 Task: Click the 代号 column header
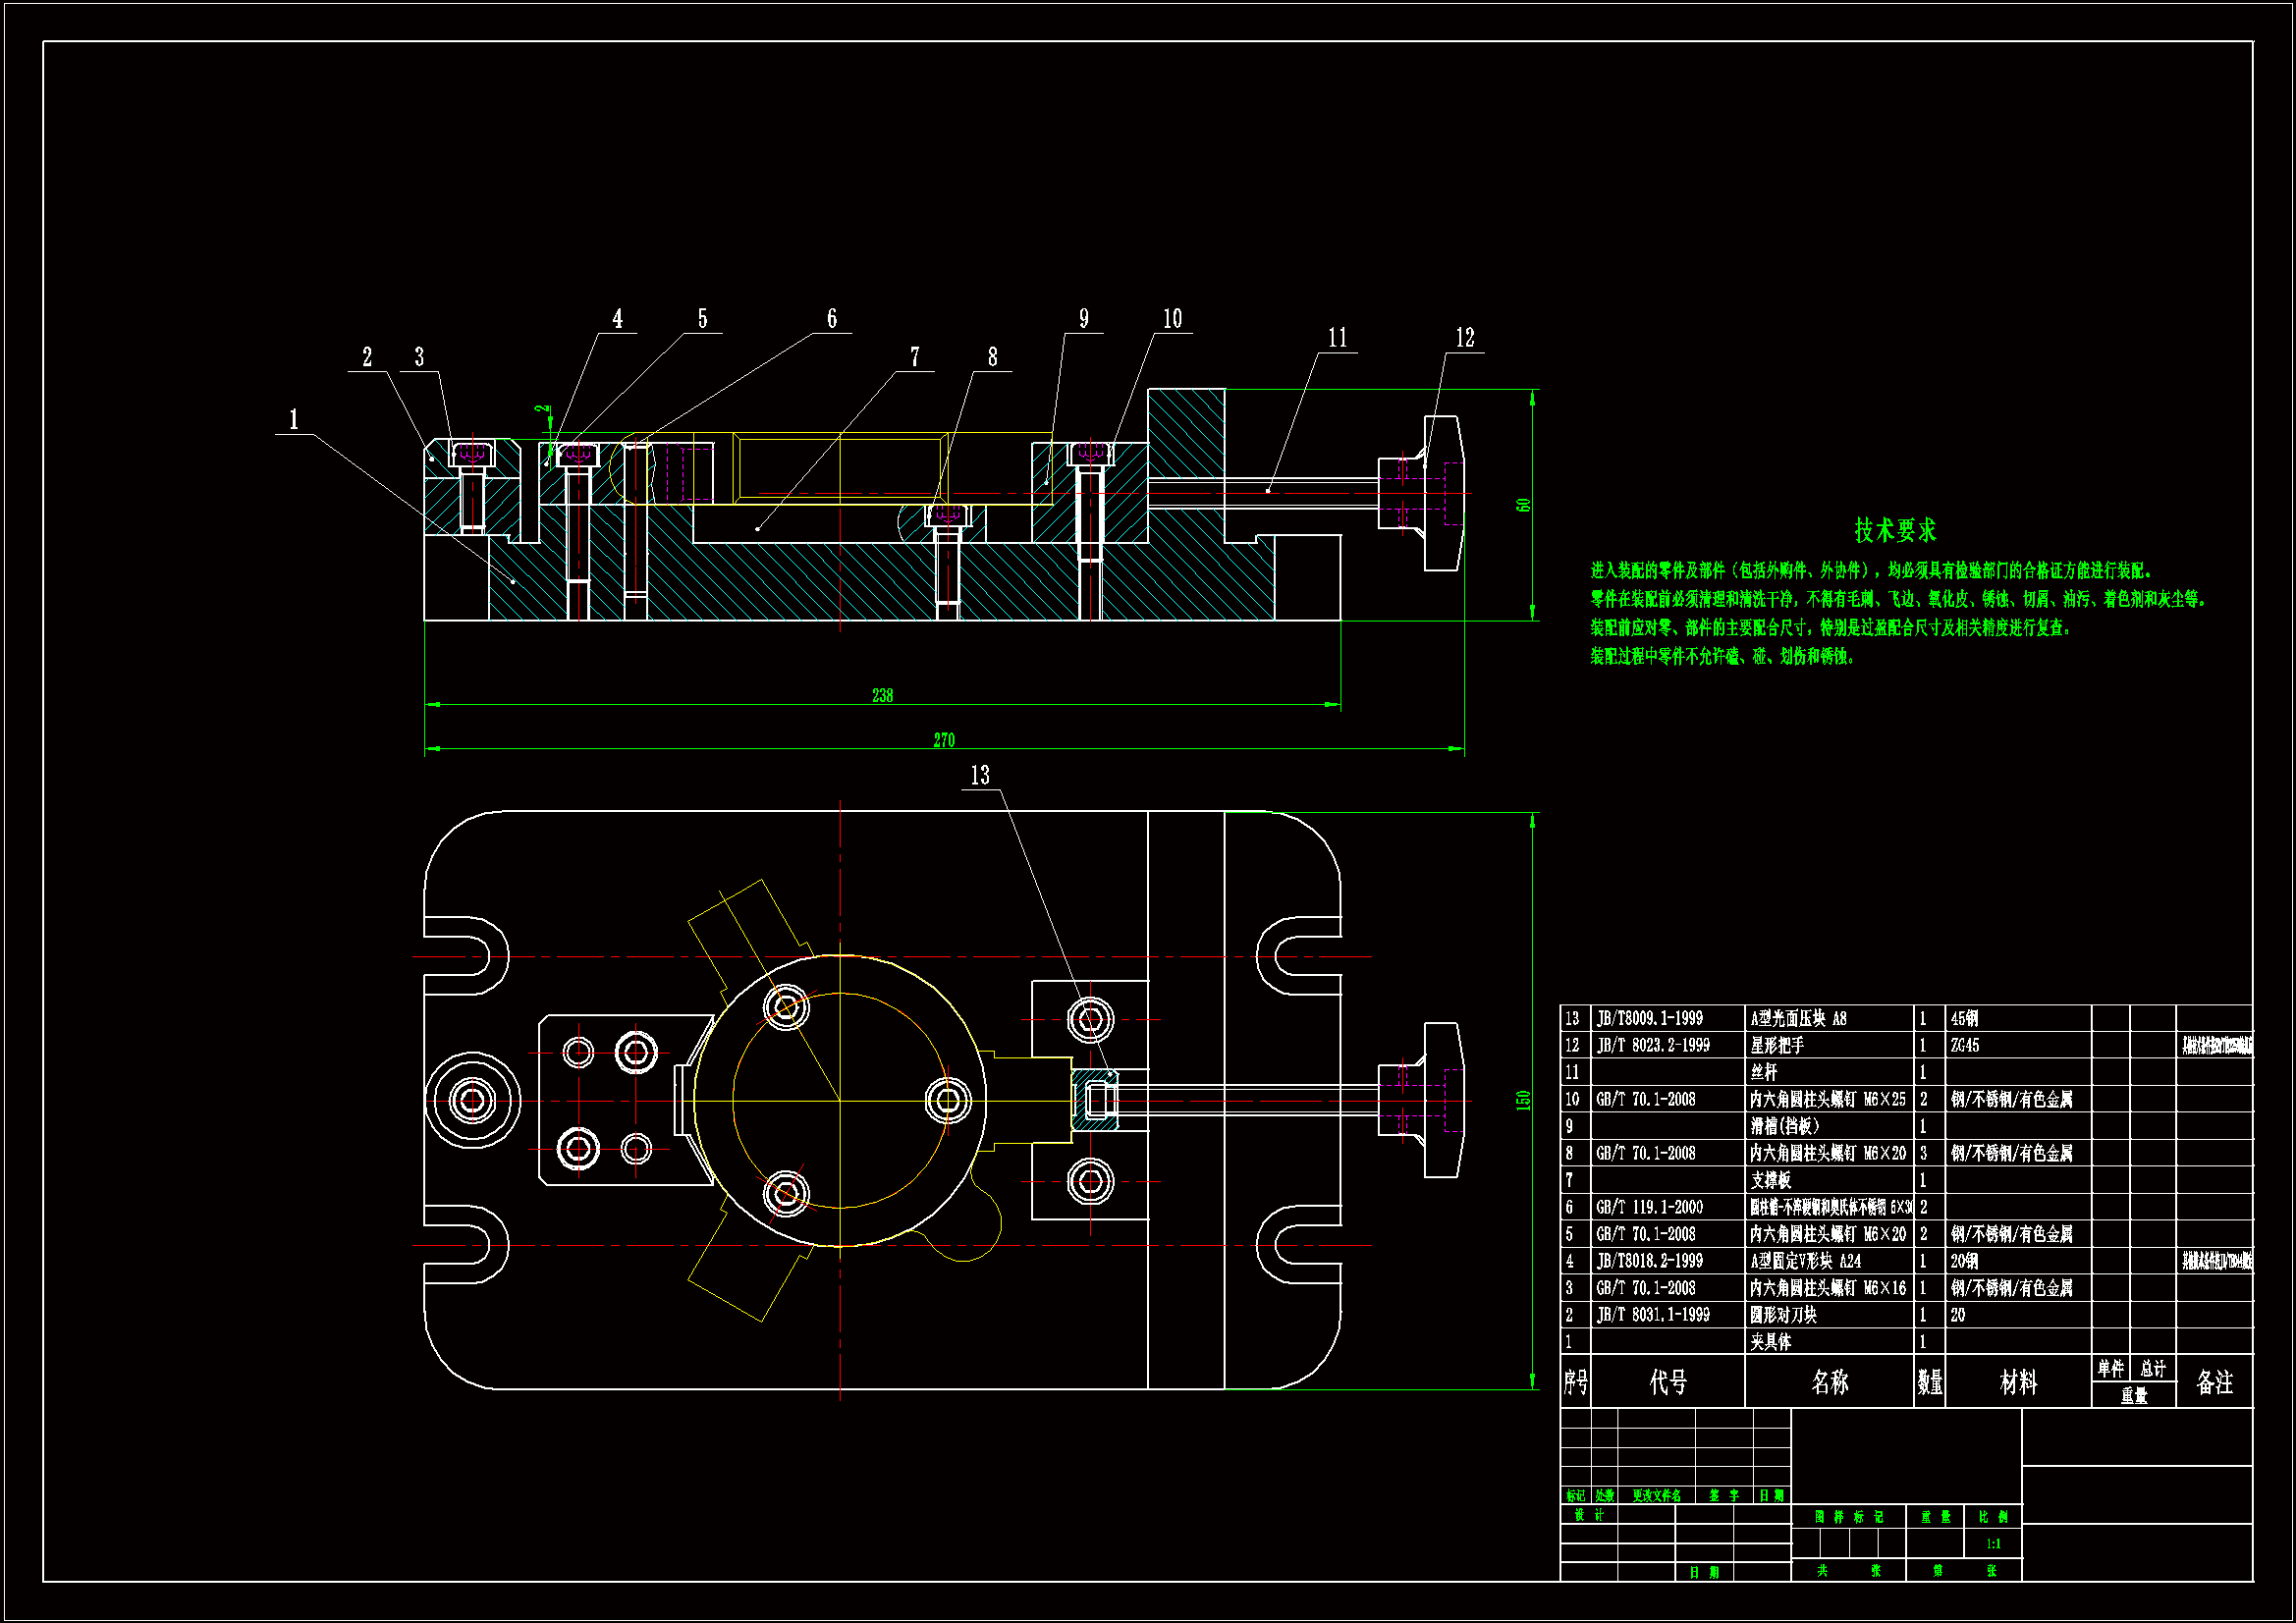coord(1667,1382)
